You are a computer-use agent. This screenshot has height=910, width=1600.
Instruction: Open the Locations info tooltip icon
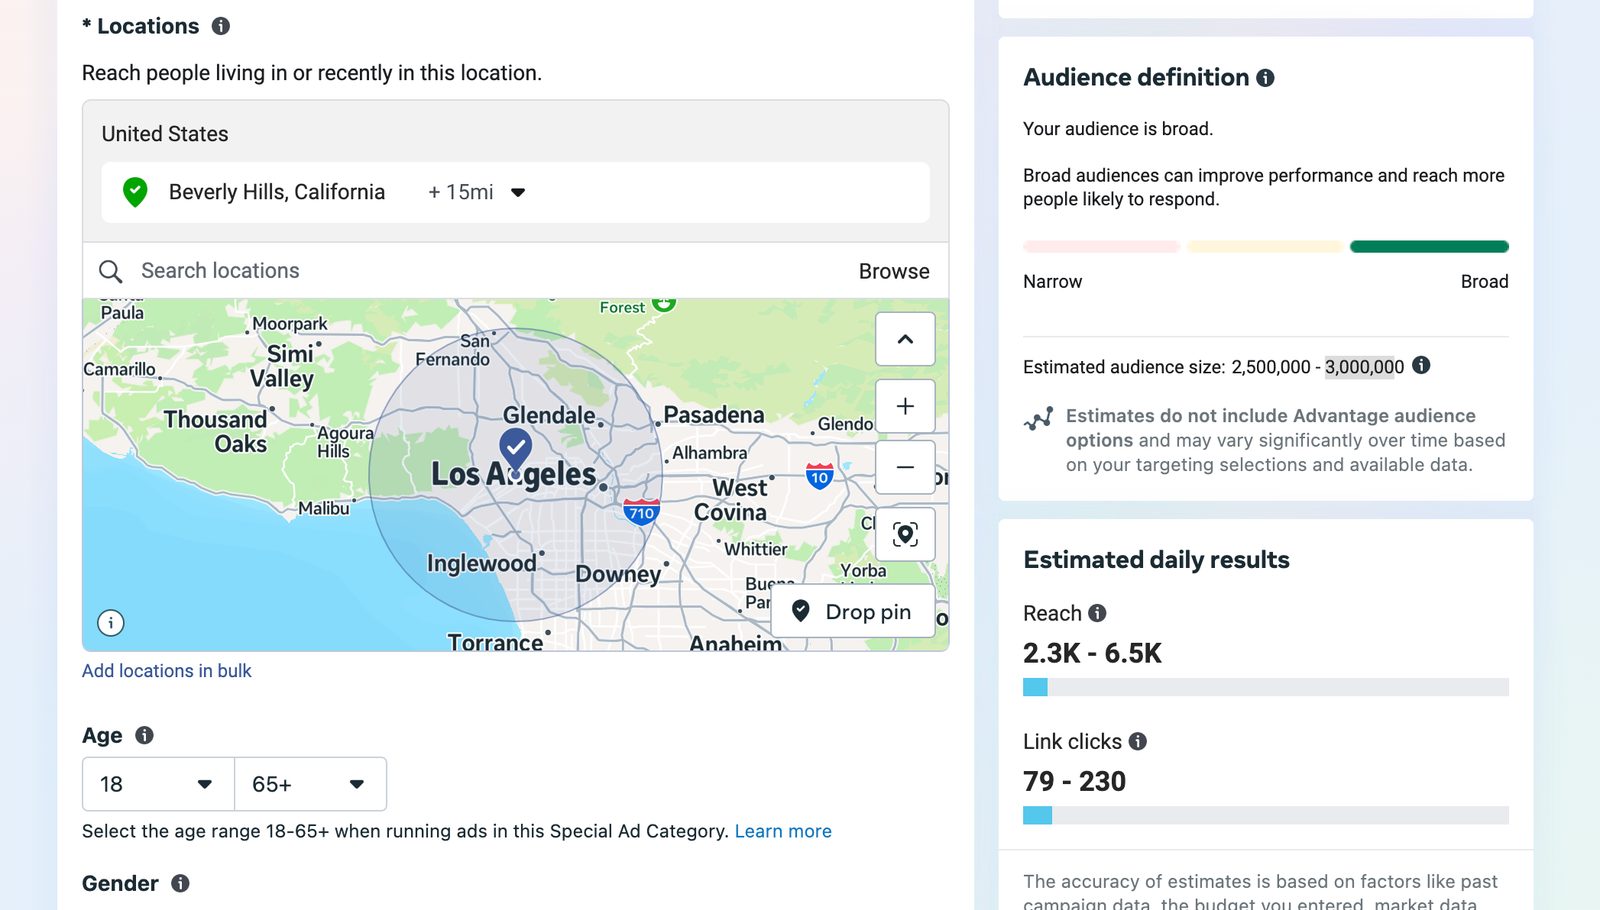click(x=221, y=26)
